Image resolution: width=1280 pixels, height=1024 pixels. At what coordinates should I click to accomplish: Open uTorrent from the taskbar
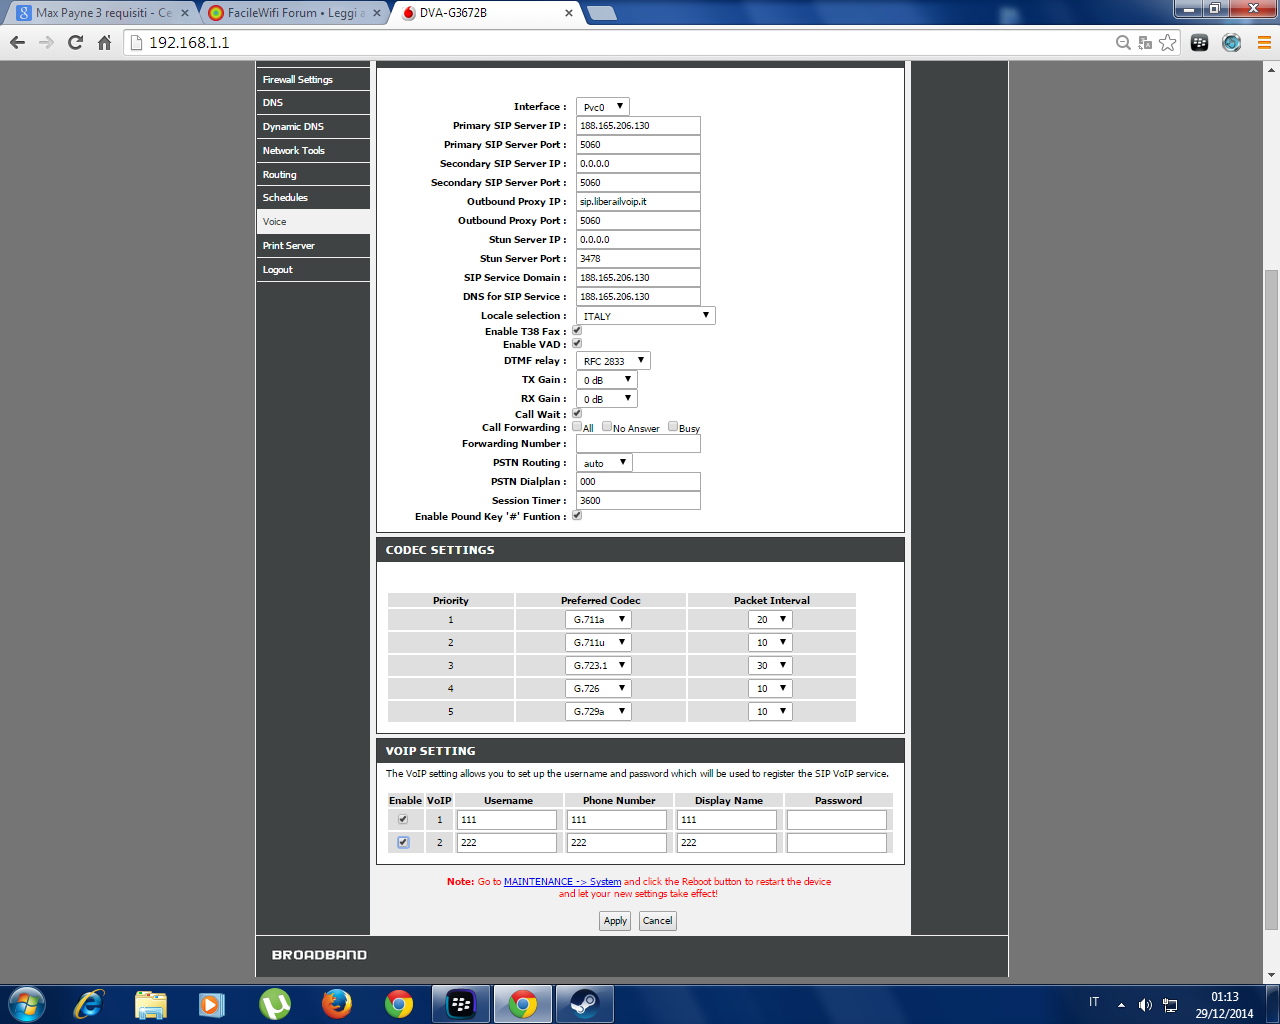(x=275, y=1003)
